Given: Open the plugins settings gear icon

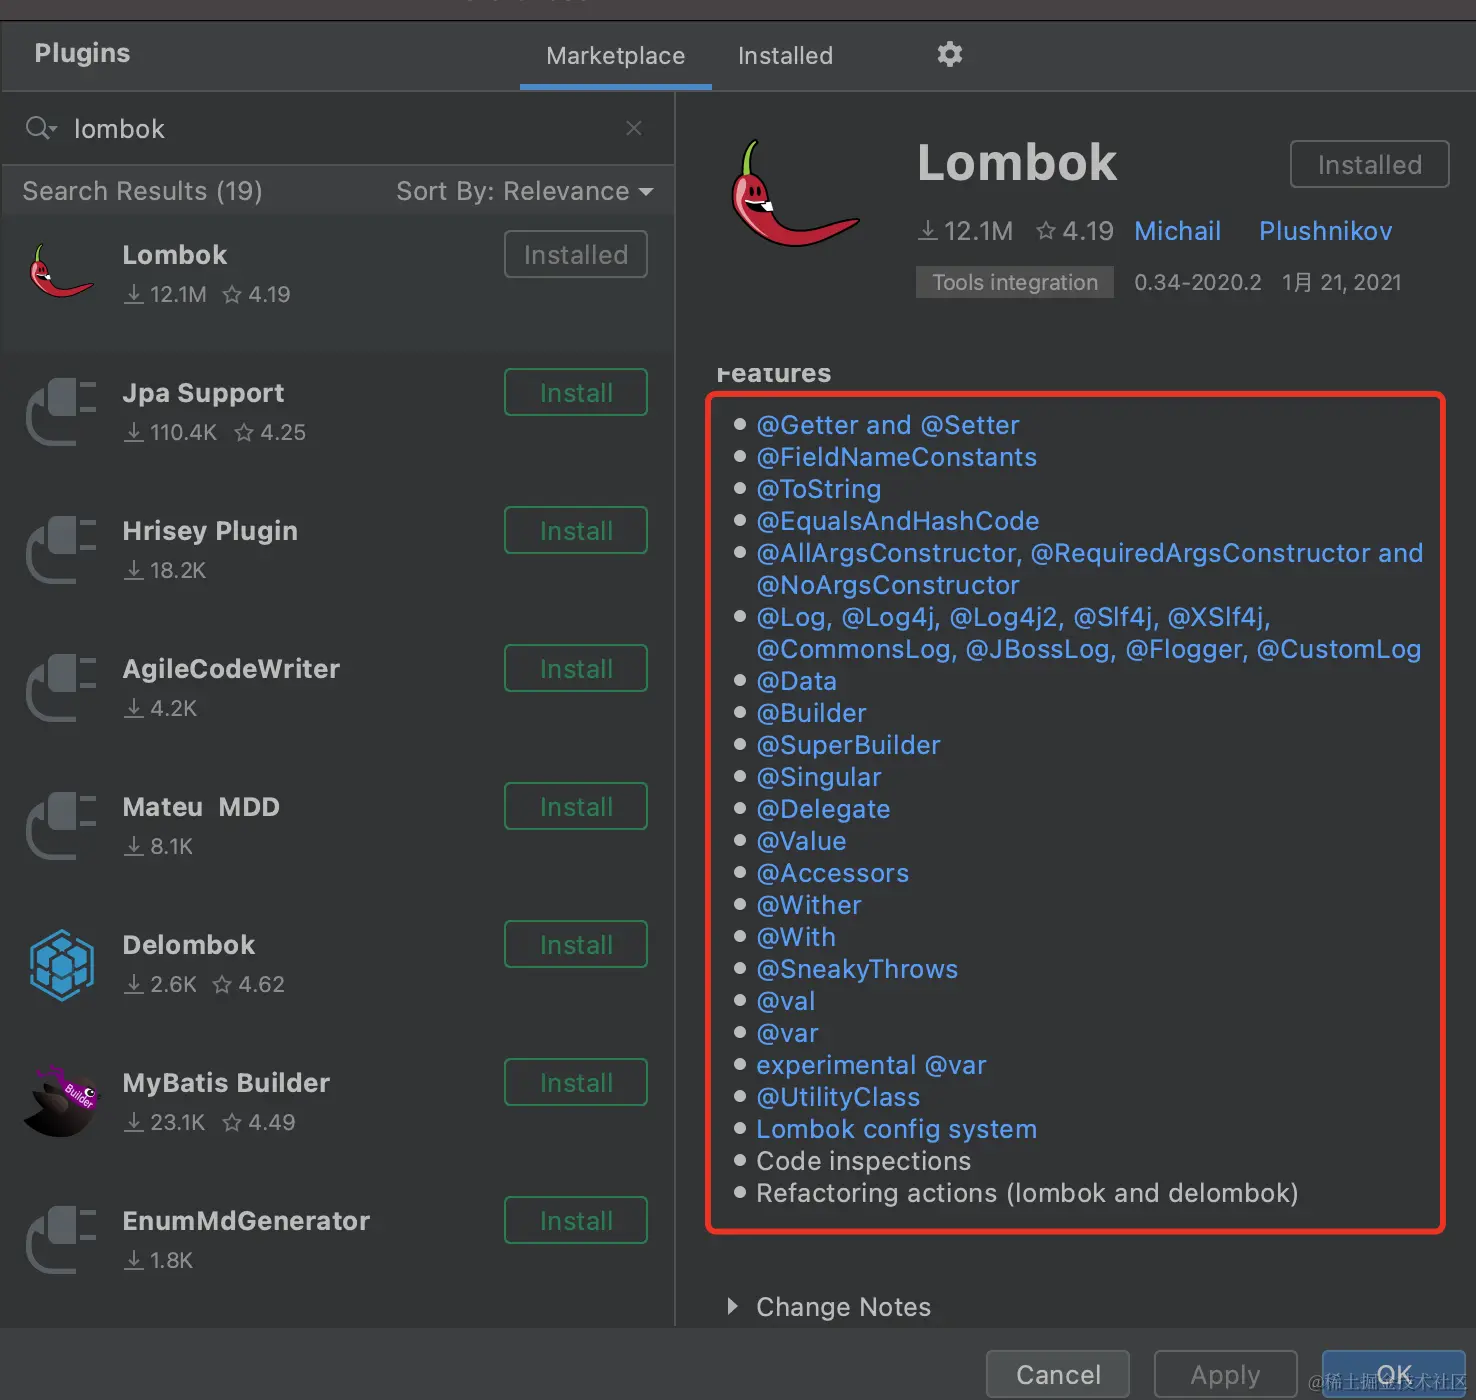Looking at the screenshot, I should 948,55.
